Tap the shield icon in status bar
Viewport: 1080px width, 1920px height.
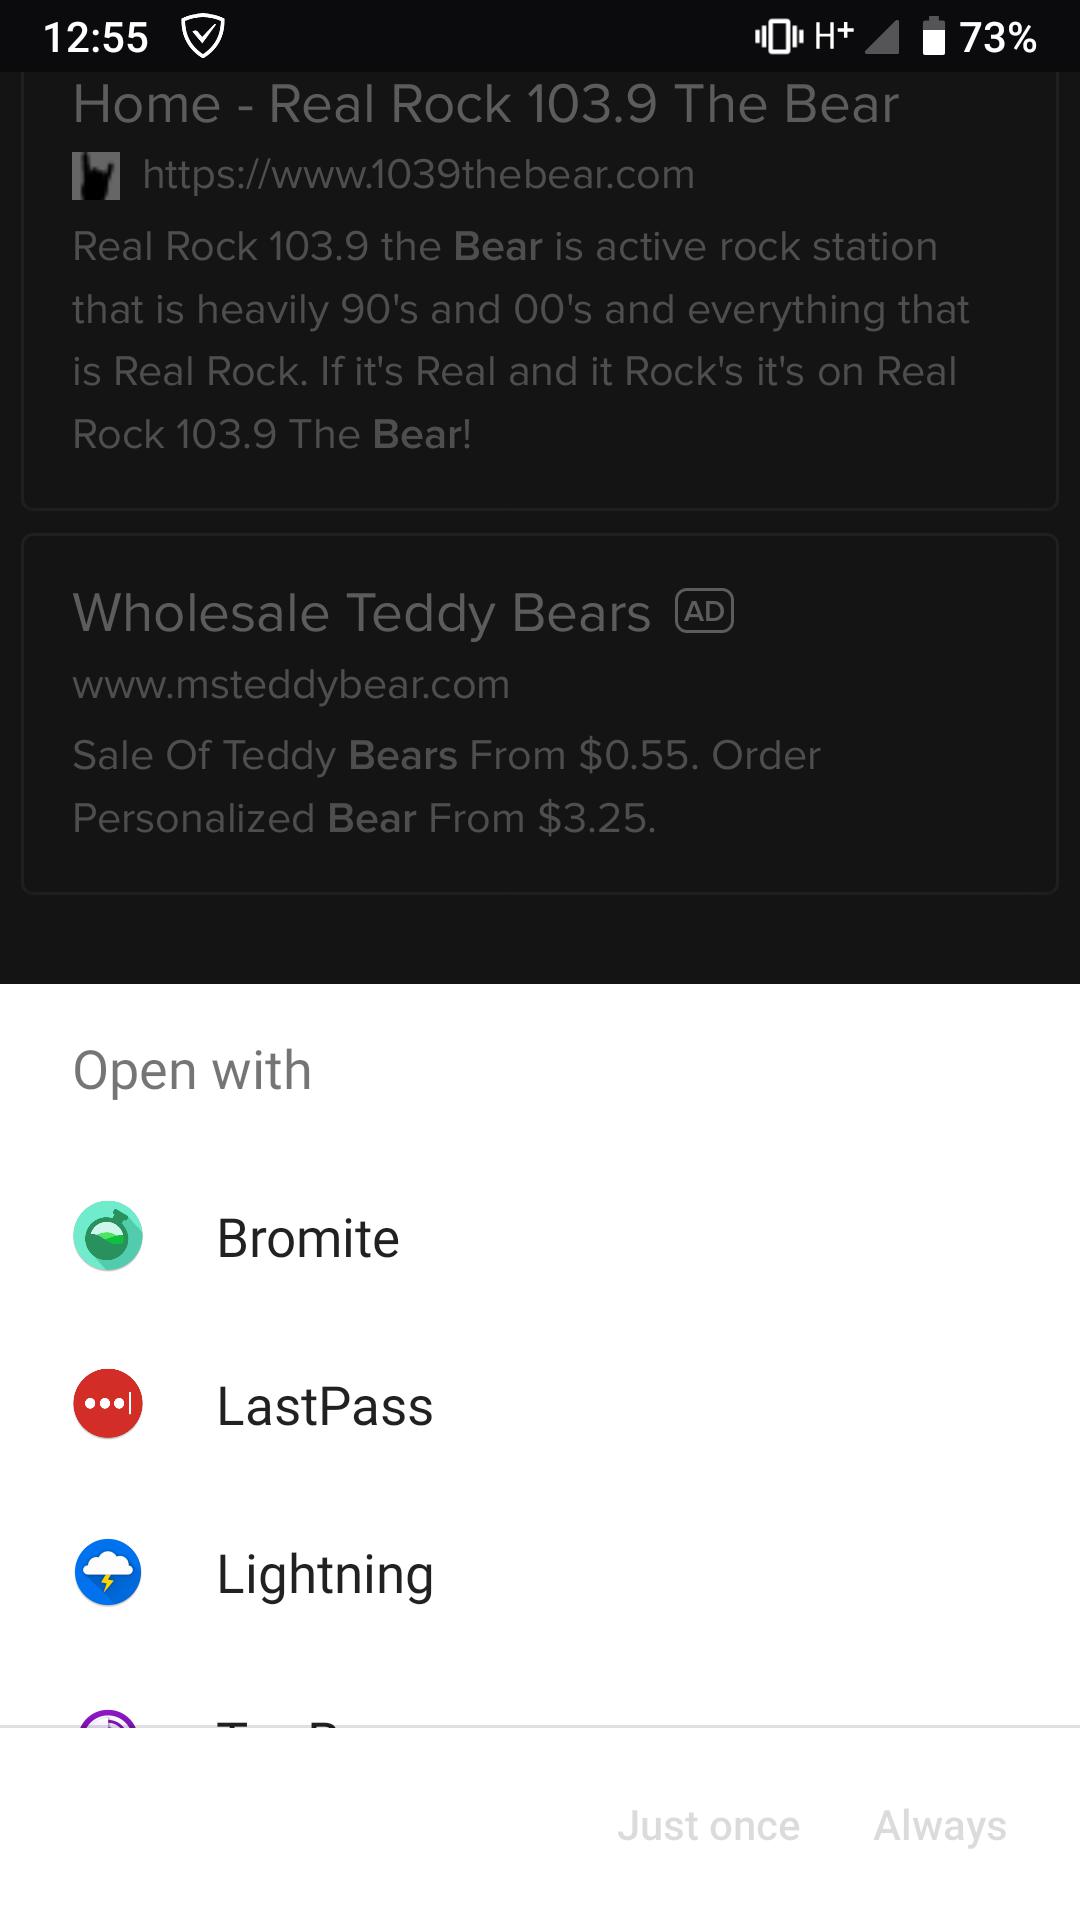click(203, 37)
